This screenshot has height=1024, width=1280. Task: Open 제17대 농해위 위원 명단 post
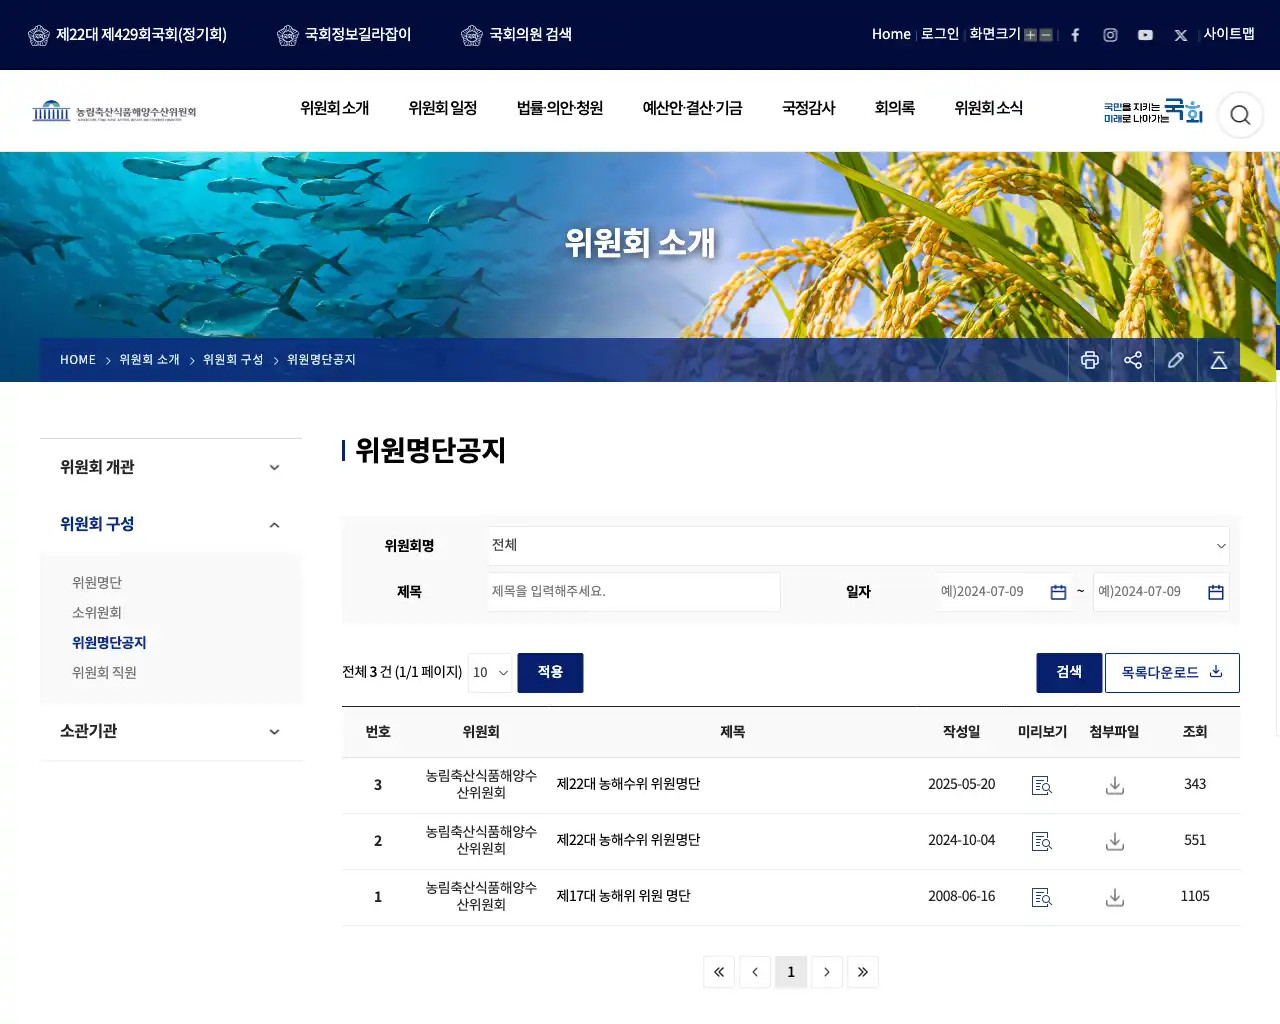(x=623, y=896)
